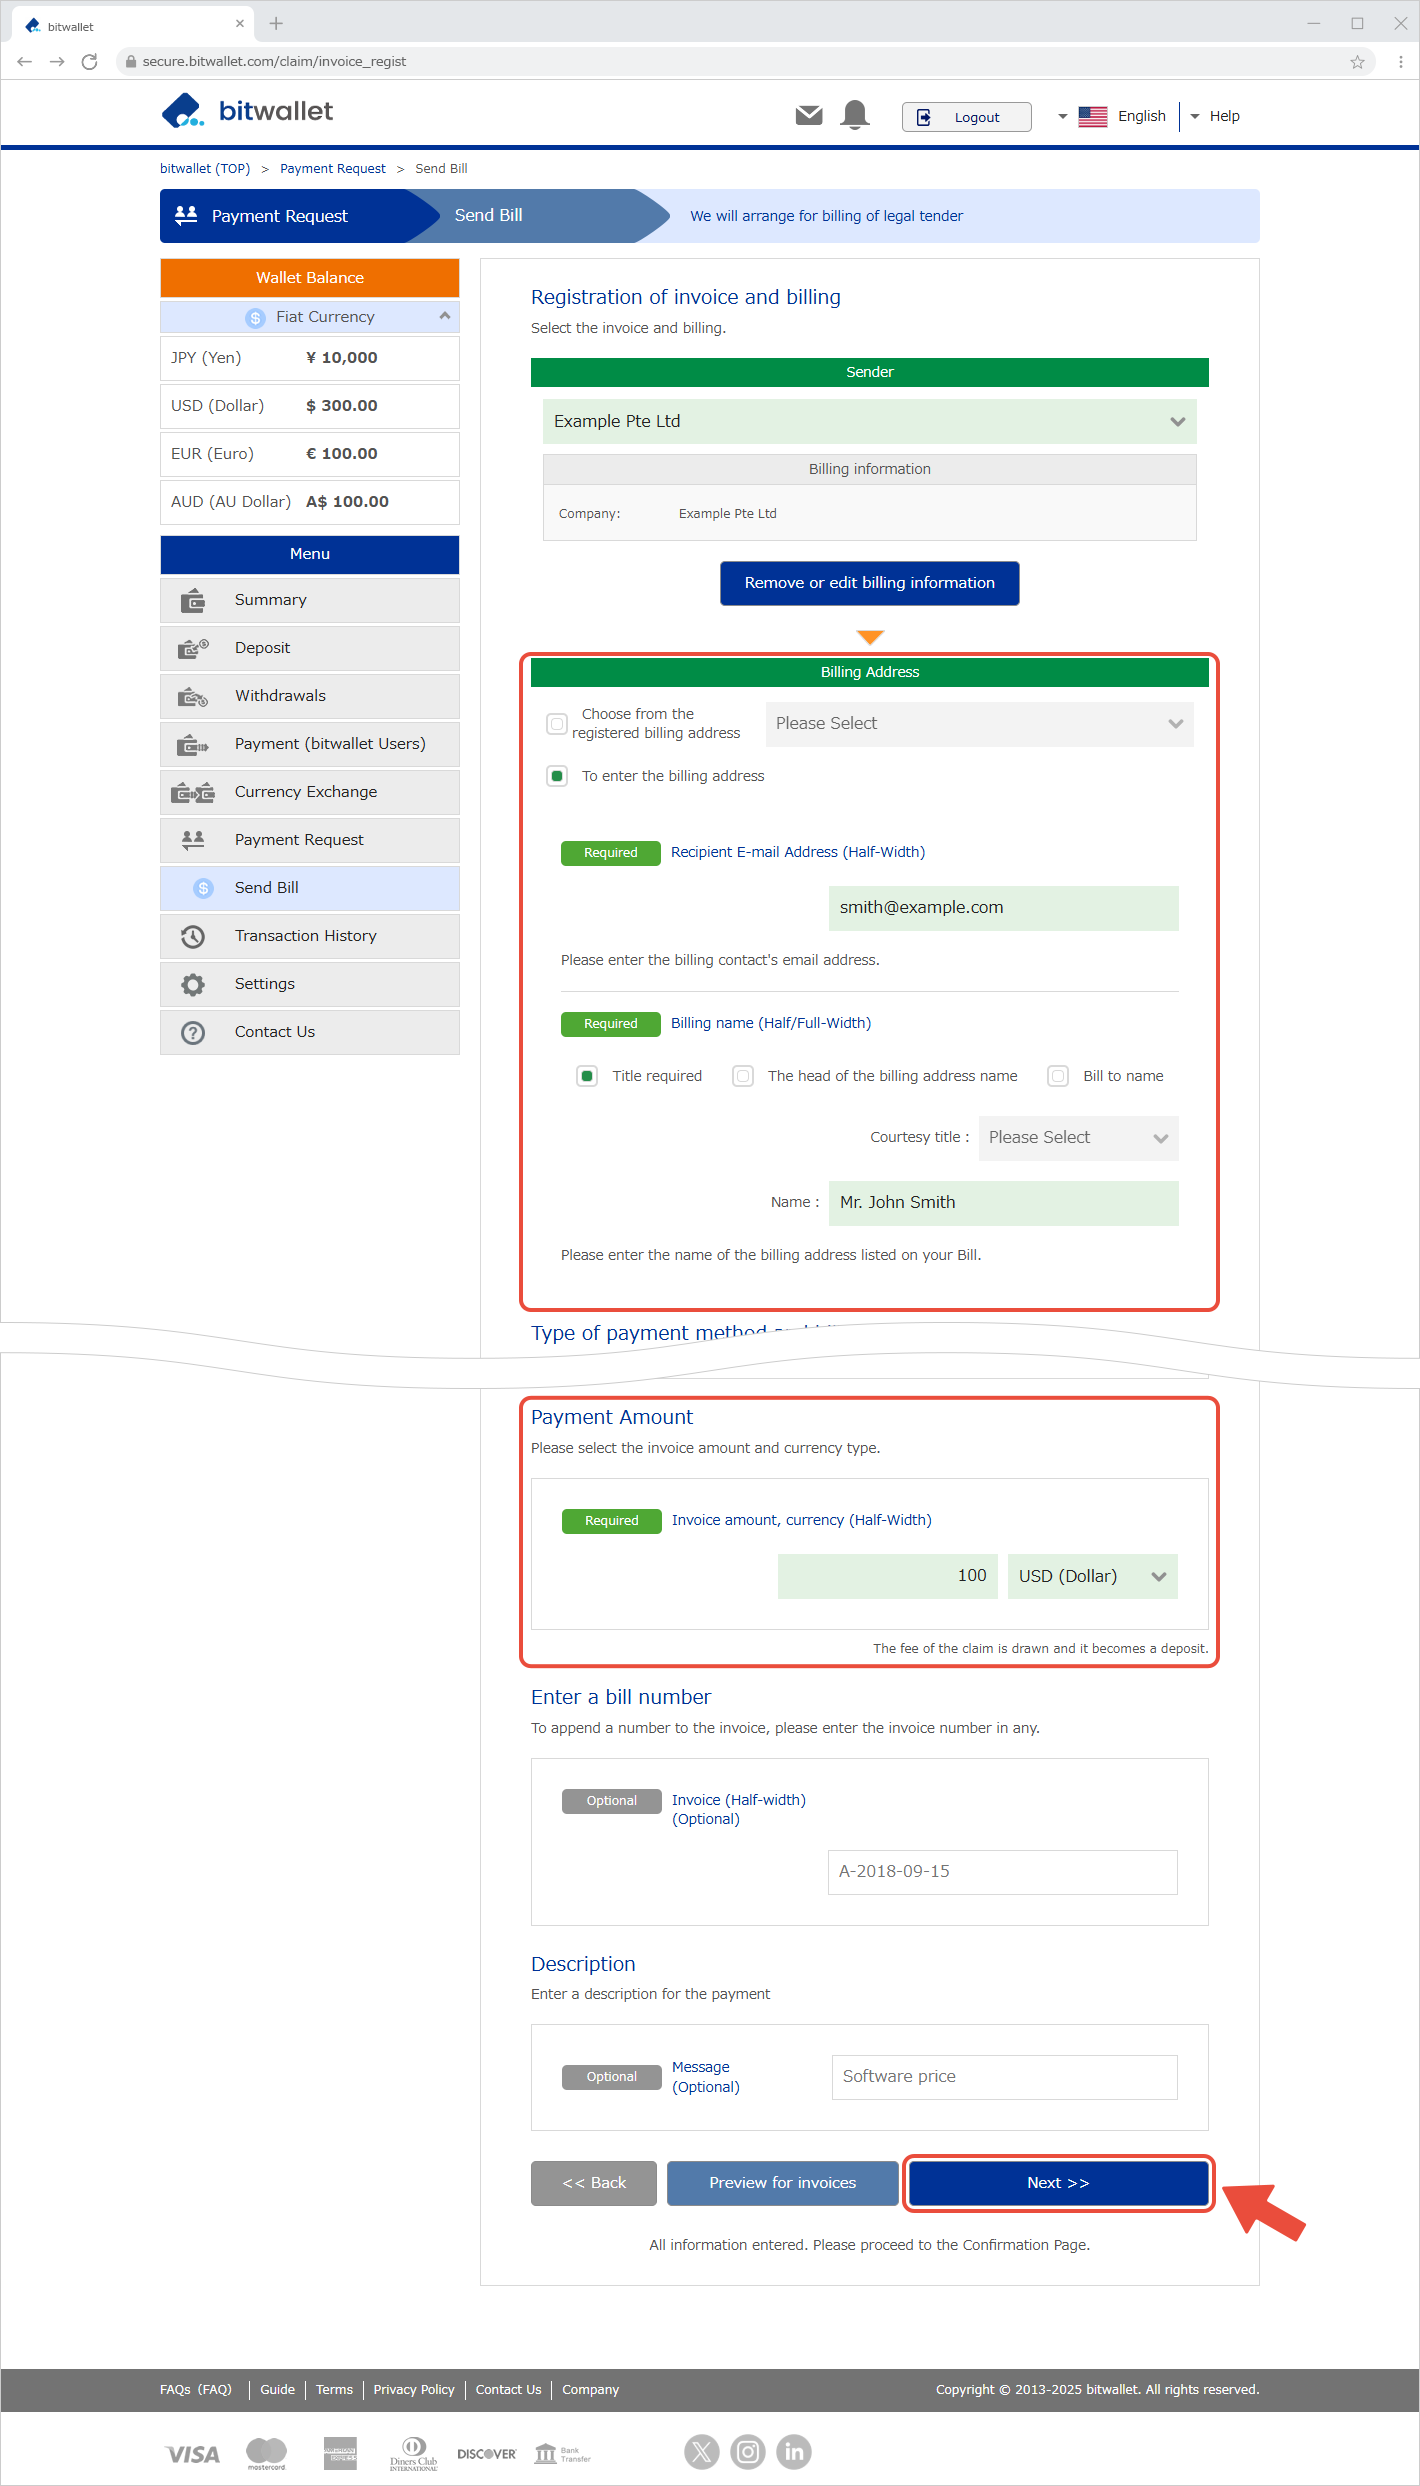Click 'Remove or edit billing information' button
Image resolution: width=1420 pixels, height=2486 pixels.
tap(869, 583)
